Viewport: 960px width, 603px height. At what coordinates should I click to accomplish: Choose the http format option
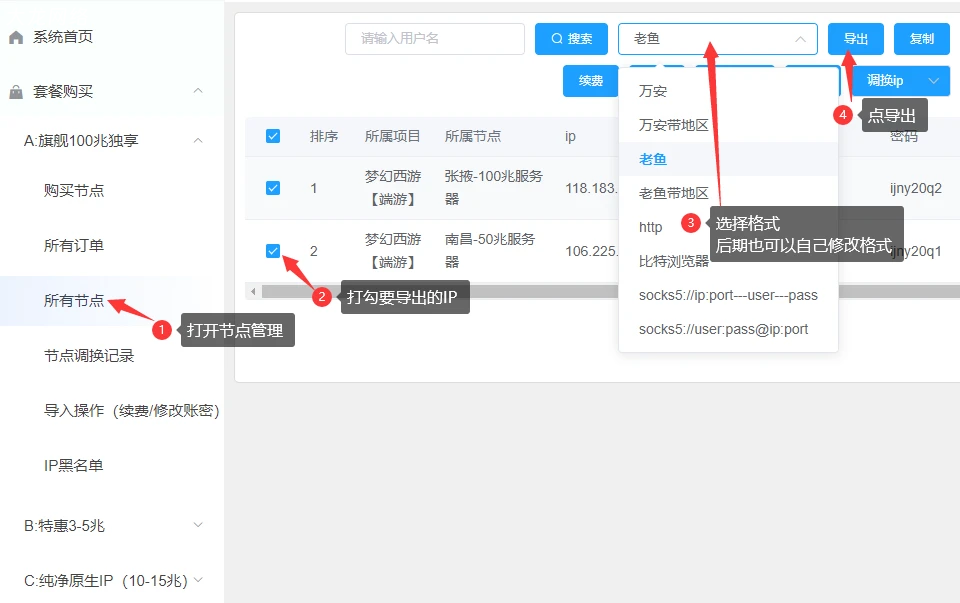[651, 227]
